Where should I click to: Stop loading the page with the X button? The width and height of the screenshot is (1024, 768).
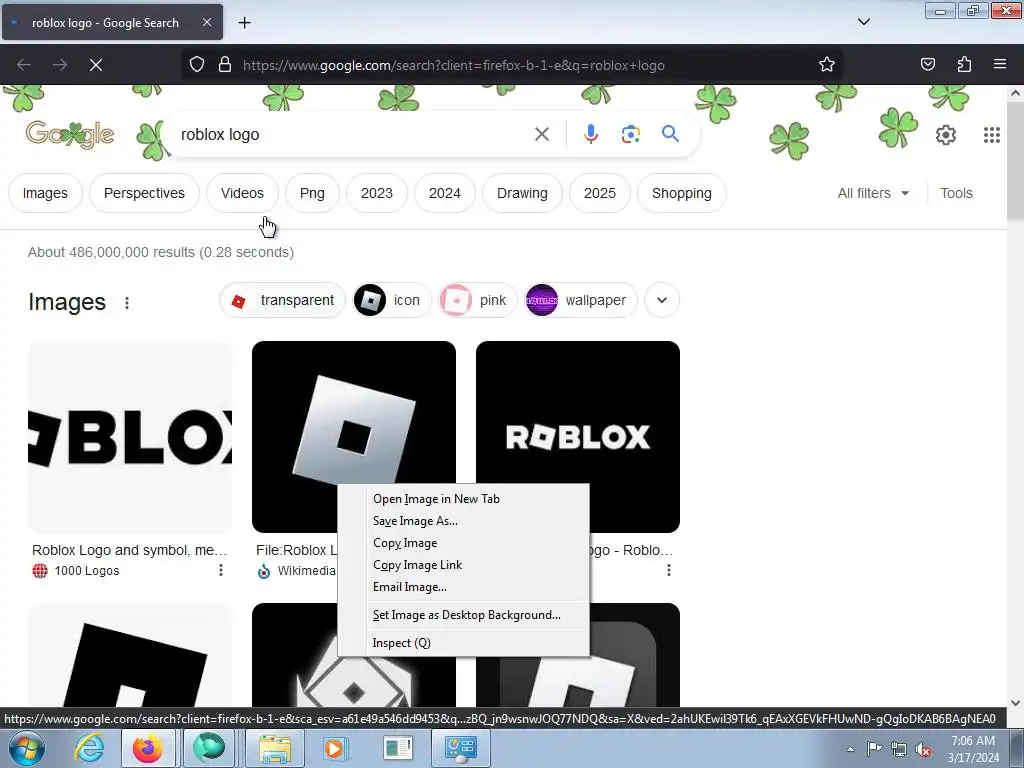pyautogui.click(x=96, y=65)
